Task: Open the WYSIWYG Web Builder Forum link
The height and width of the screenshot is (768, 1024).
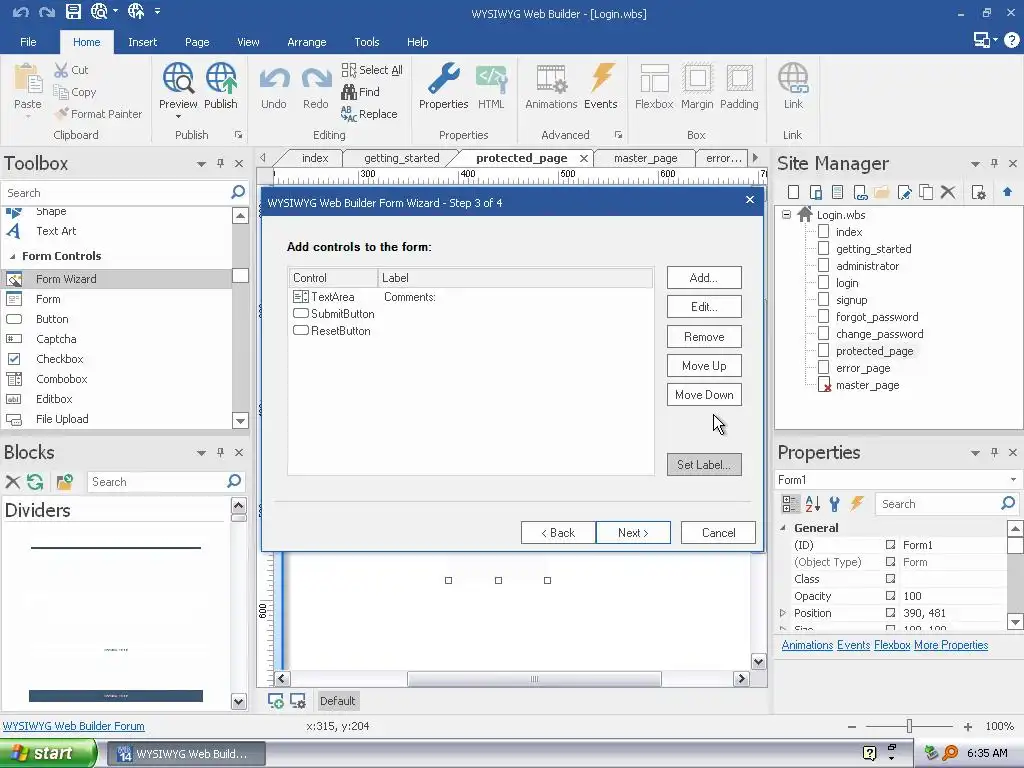Action: point(74,726)
